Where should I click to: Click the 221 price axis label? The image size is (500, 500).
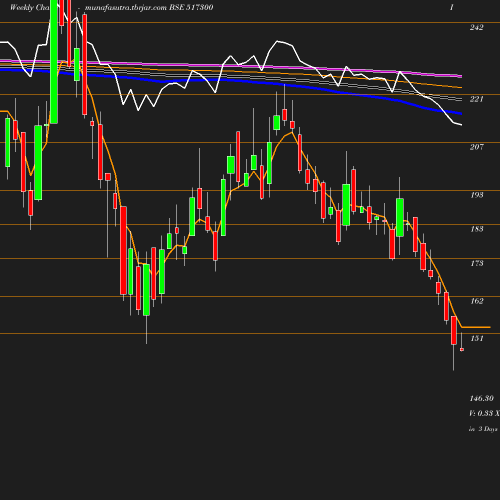point(476,99)
